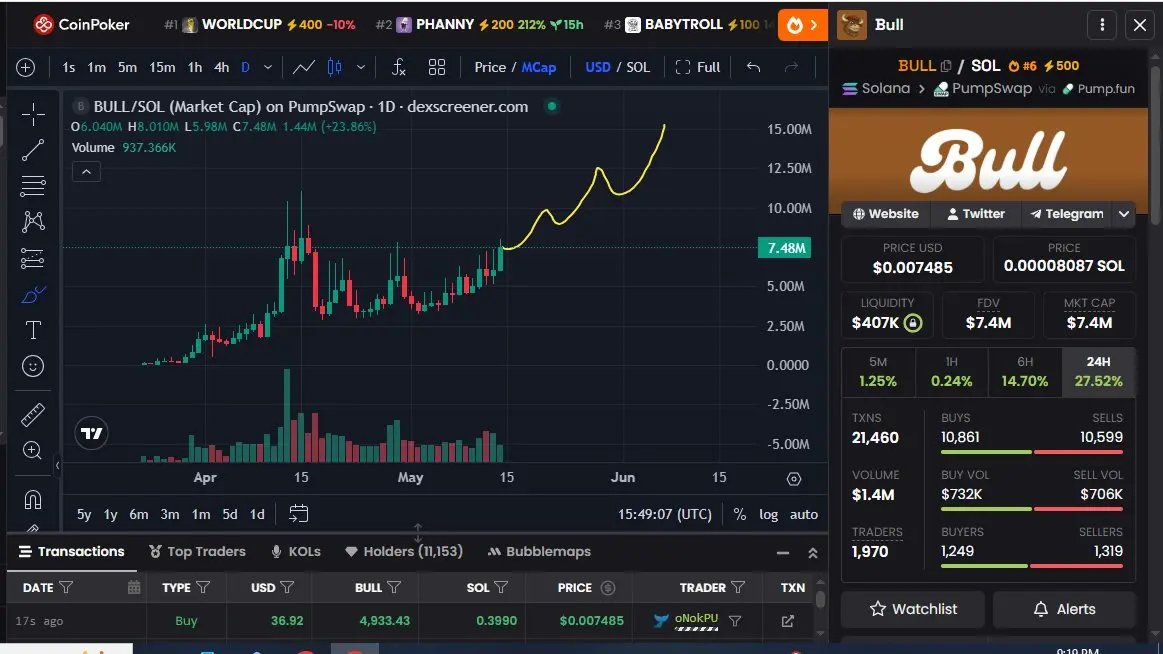Open the token options three-dot menu
The width and height of the screenshot is (1163, 654).
pos(1102,24)
